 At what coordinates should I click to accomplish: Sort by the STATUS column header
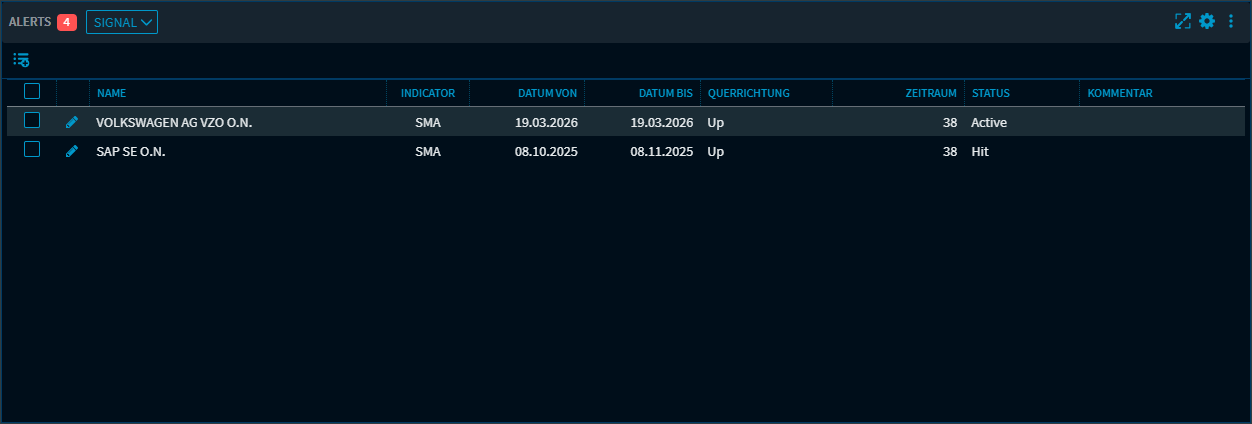click(990, 93)
